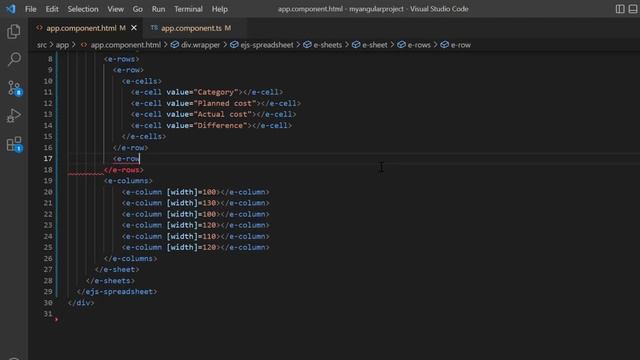The width and height of the screenshot is (640, 360).
Task: Select src in breadcrumb
Action: (42, 45)
